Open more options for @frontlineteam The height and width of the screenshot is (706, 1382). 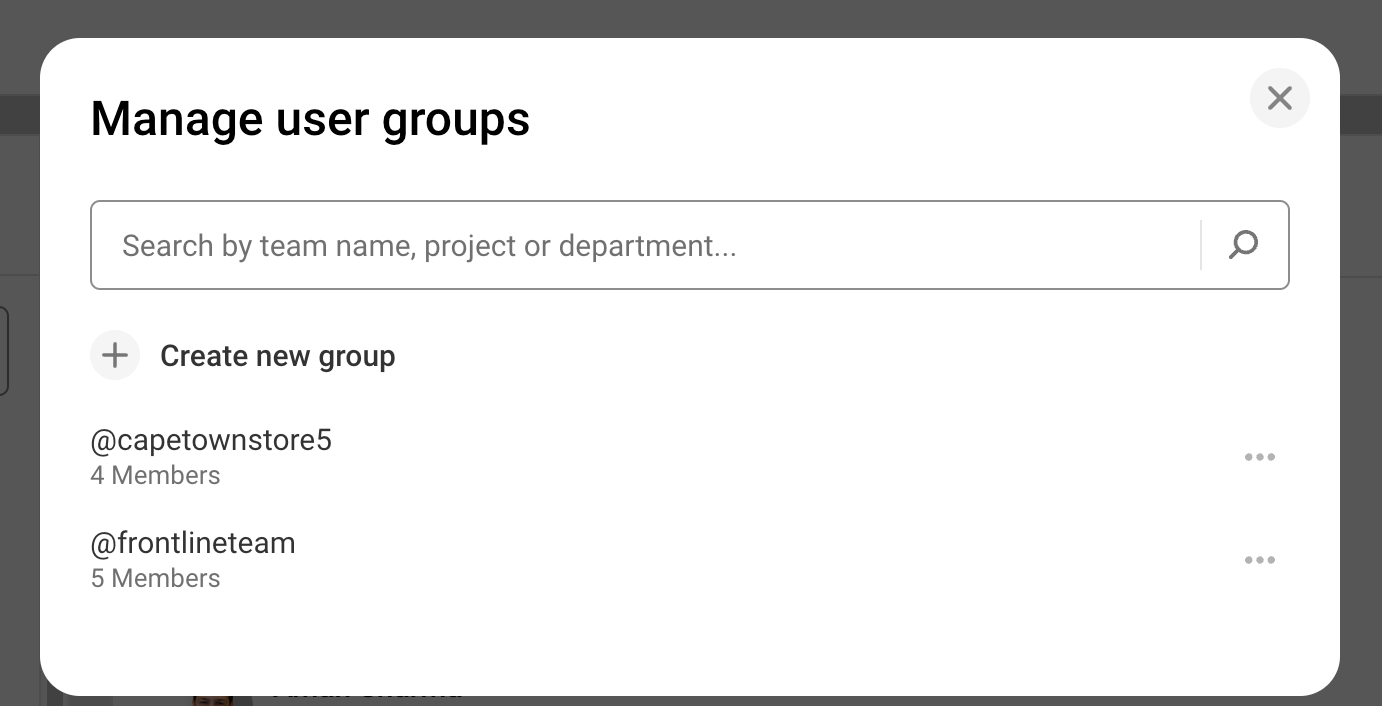click(1259, 560)
